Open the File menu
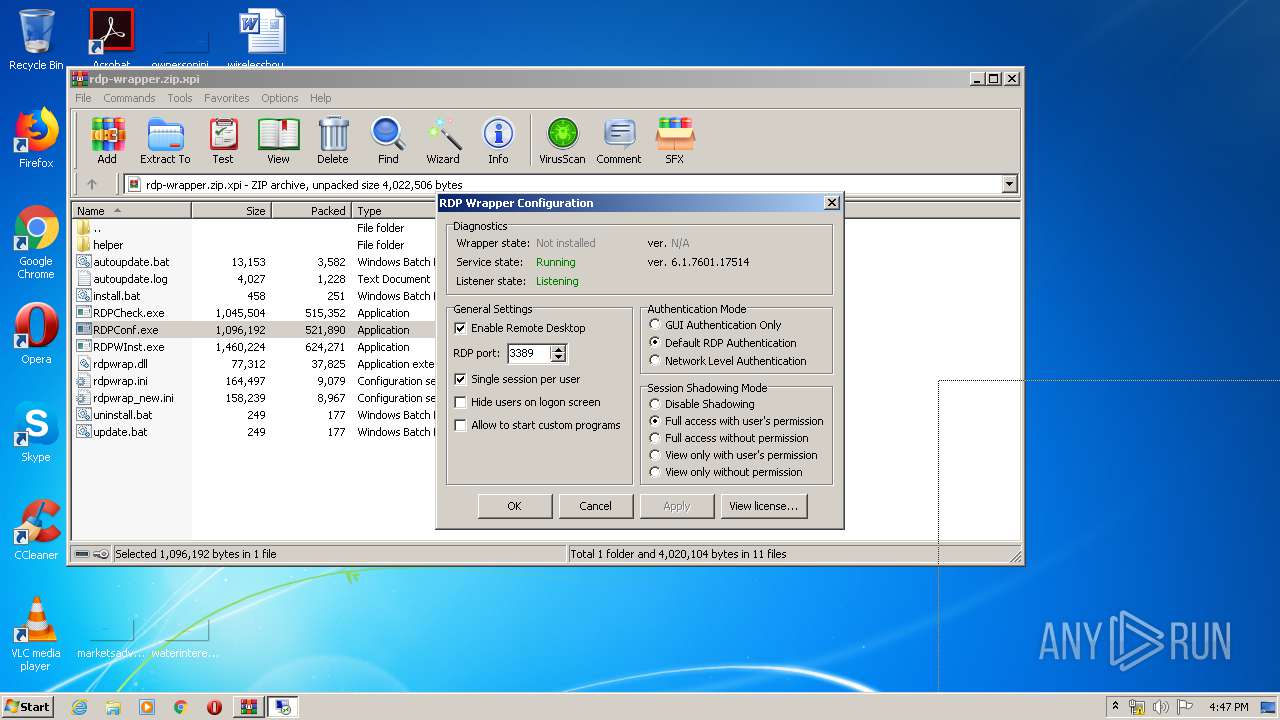 [83, 98]
